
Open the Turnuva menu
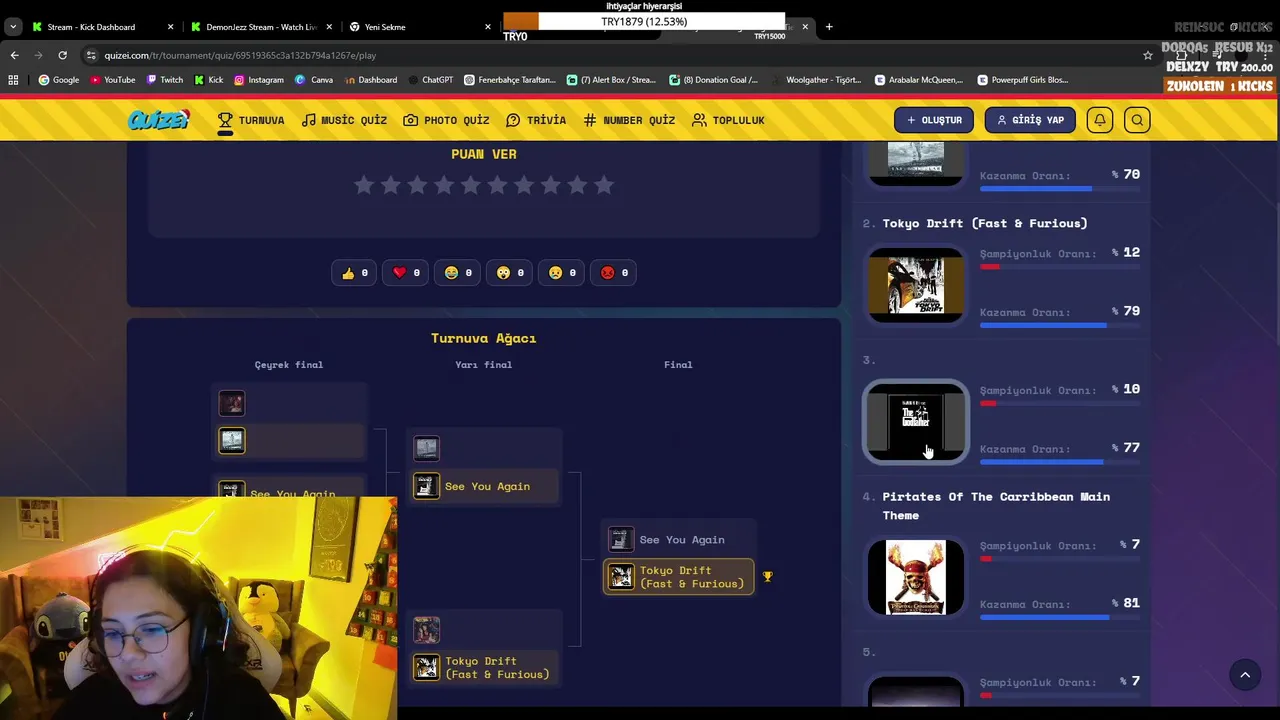tap(251, 120)
